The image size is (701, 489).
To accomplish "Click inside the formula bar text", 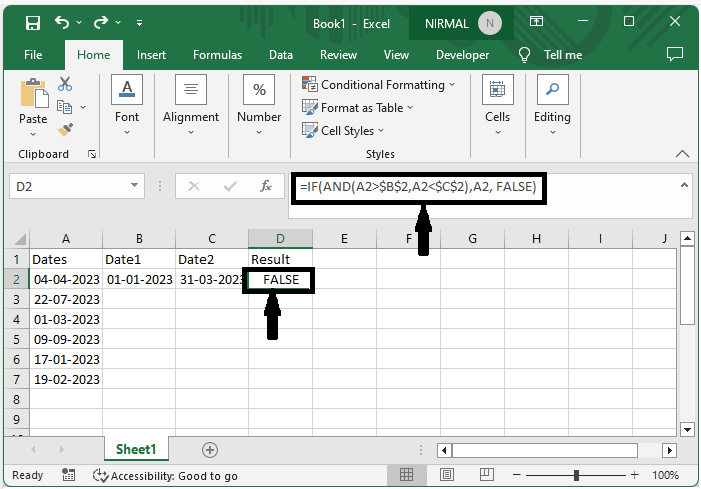I will [418, 186].
